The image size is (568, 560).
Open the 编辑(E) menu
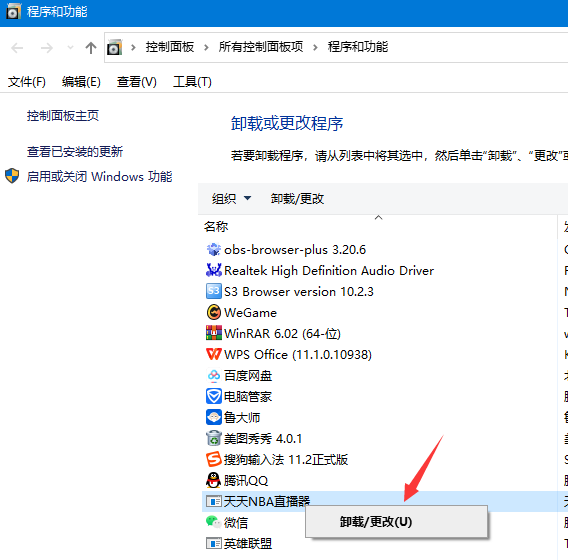81,82
